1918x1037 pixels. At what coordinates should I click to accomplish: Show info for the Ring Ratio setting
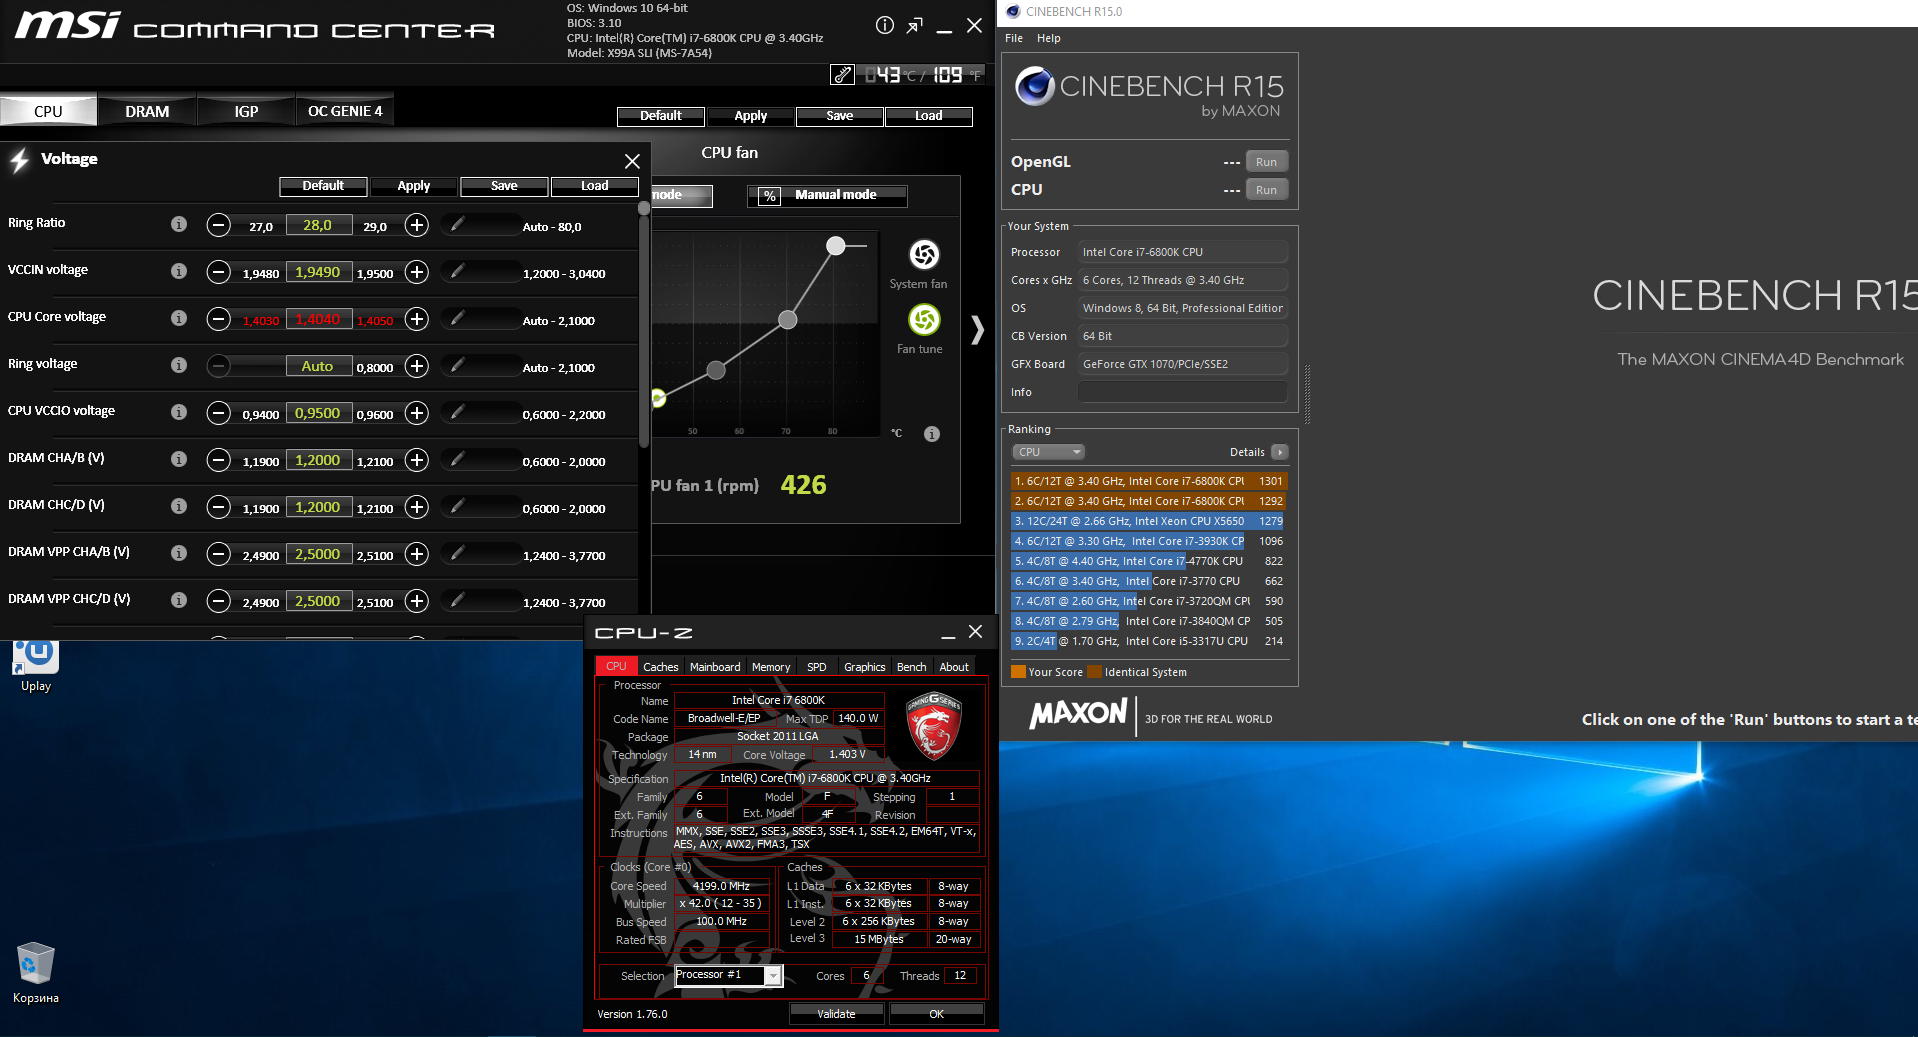click(179, 224)
